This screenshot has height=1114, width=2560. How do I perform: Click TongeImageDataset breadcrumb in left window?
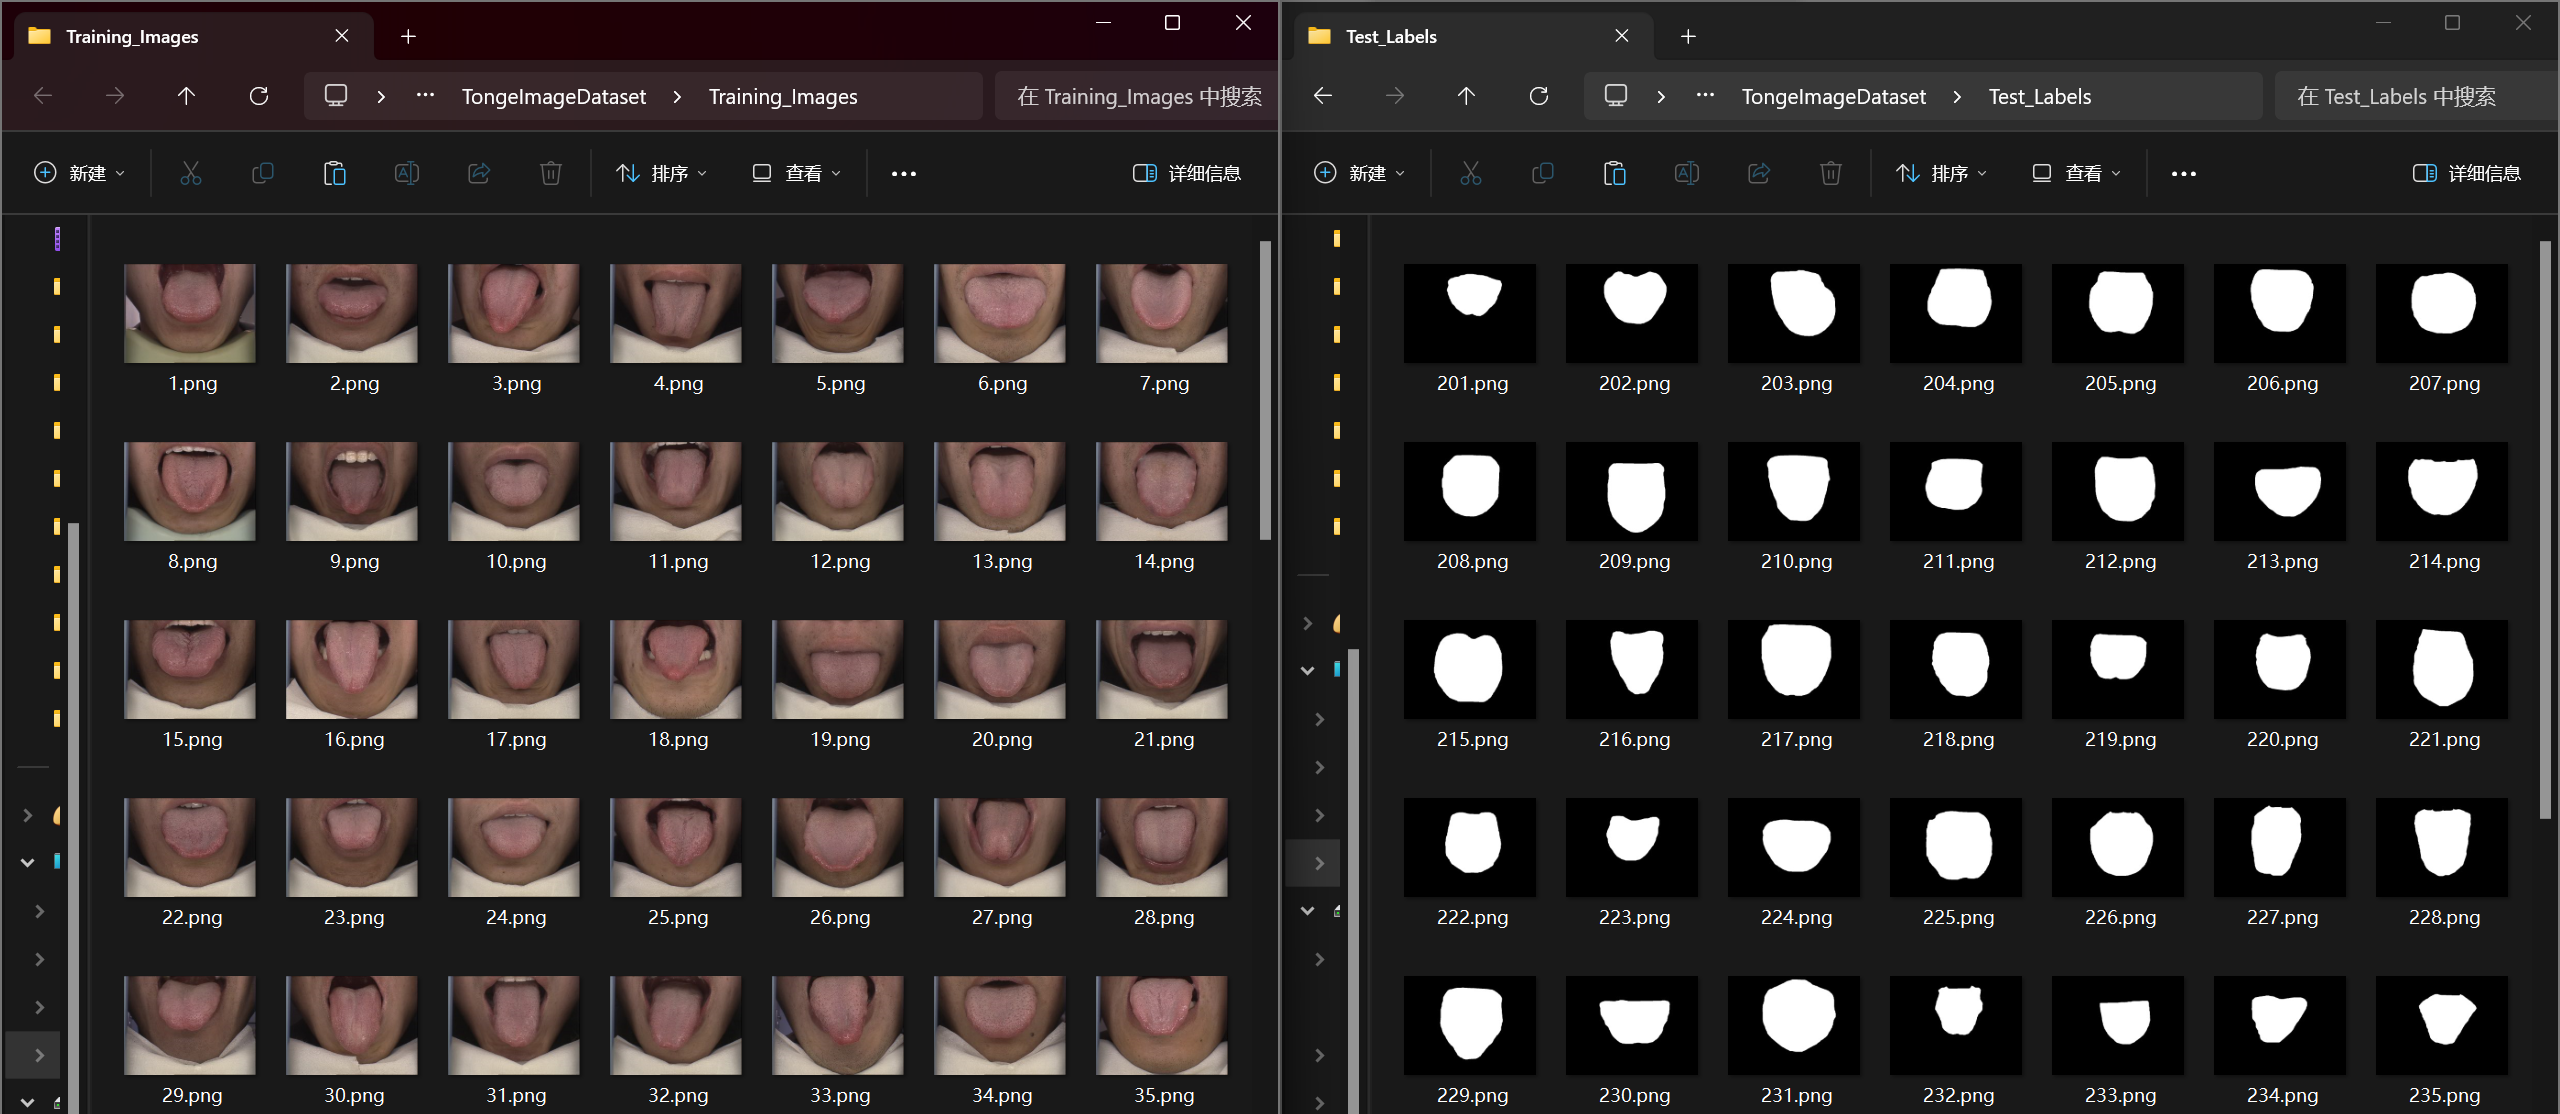553,96
